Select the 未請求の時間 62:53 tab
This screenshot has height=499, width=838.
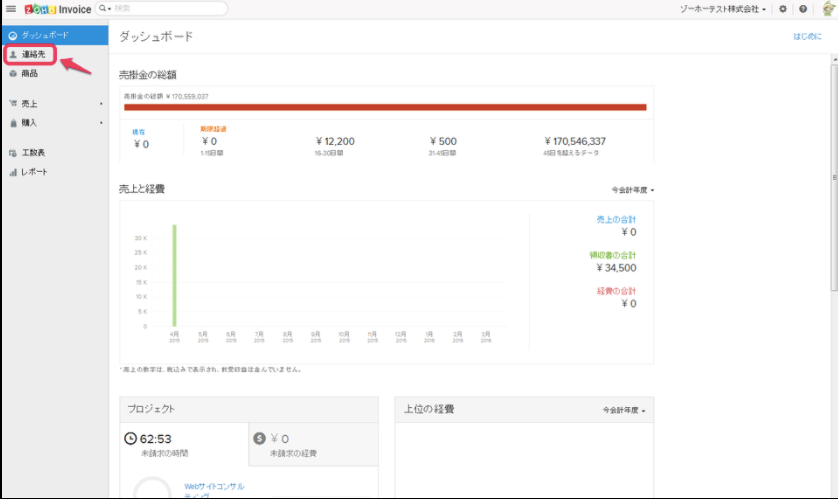point(184,445)
